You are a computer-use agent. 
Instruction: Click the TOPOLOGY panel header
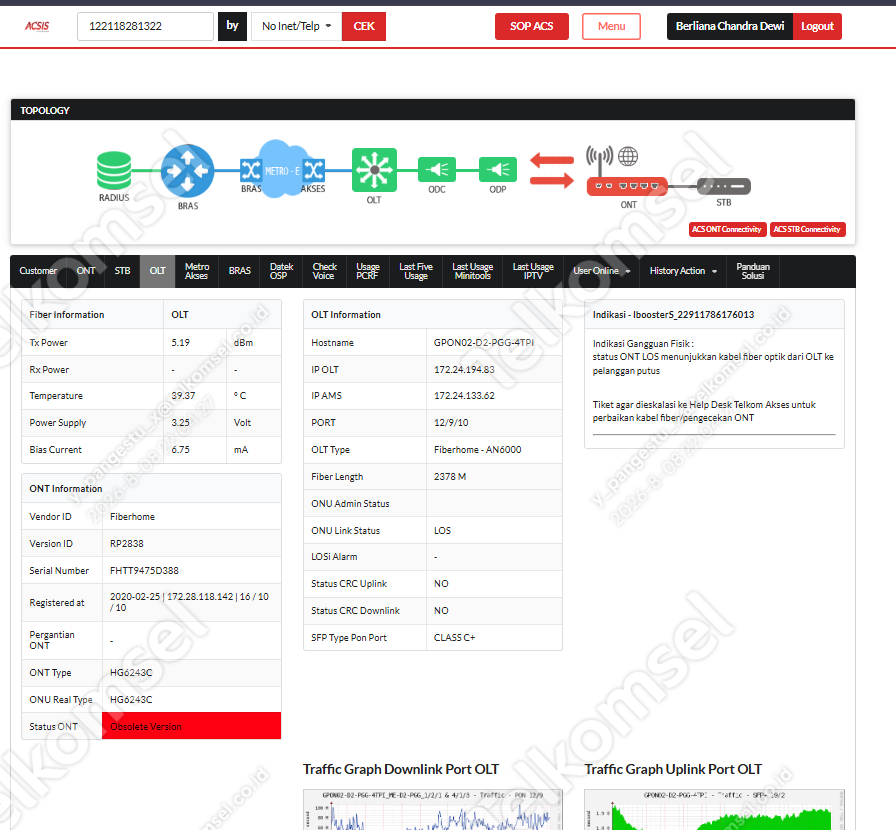pyautogui.click(x=433, y=110)
